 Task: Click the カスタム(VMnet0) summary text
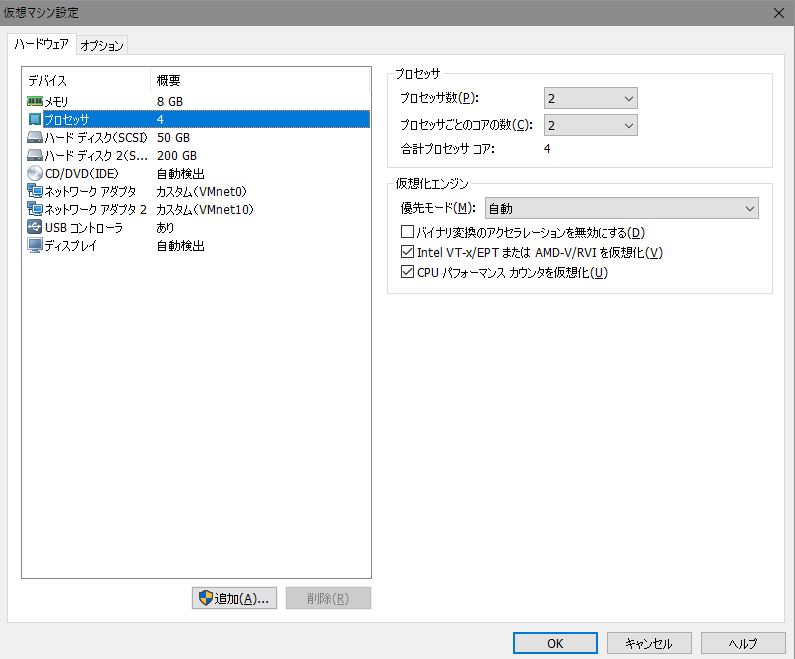[x=201, y=191]
